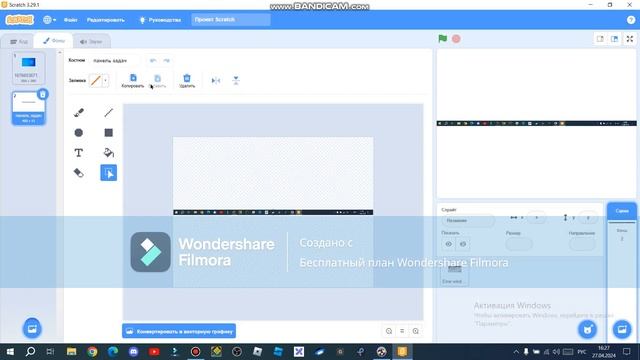Image resolution: width=640 pixels, height=360 pixels.
Task: Switch to large stage layout
Action: 615,39
